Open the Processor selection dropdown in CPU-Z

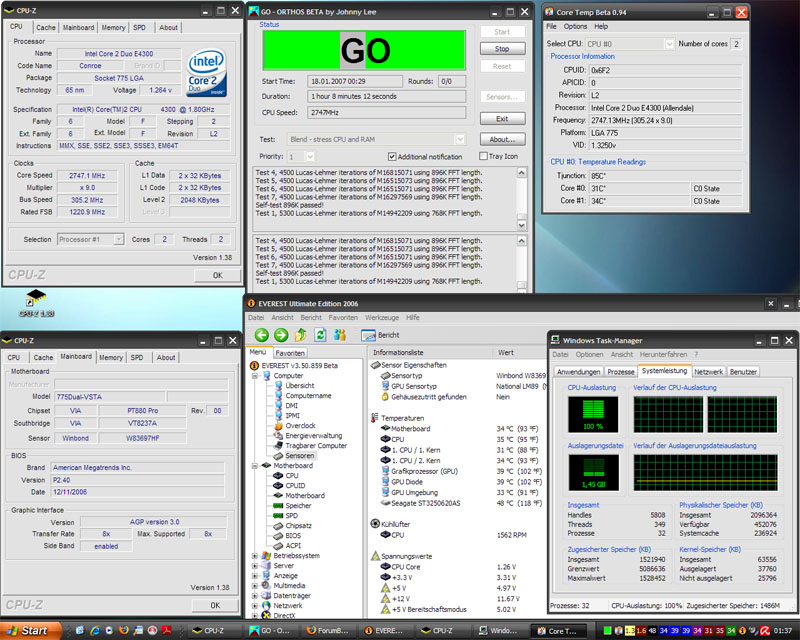click(118, 239)
